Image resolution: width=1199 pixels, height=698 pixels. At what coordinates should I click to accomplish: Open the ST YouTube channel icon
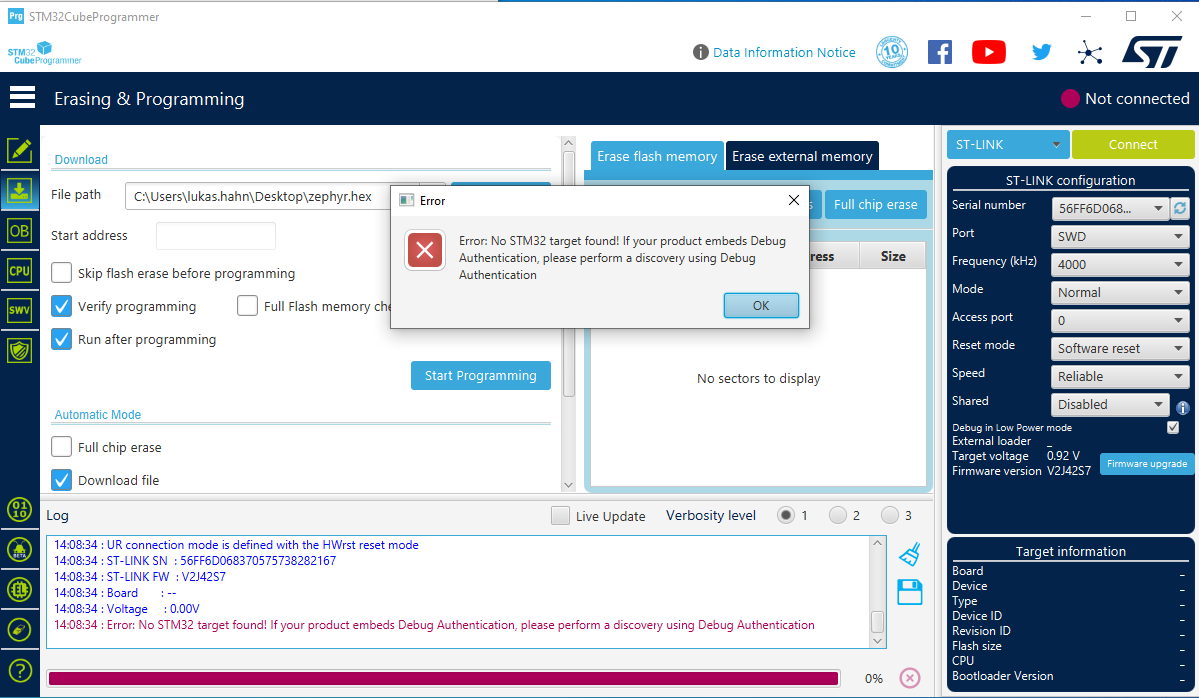tap(988, 52)
